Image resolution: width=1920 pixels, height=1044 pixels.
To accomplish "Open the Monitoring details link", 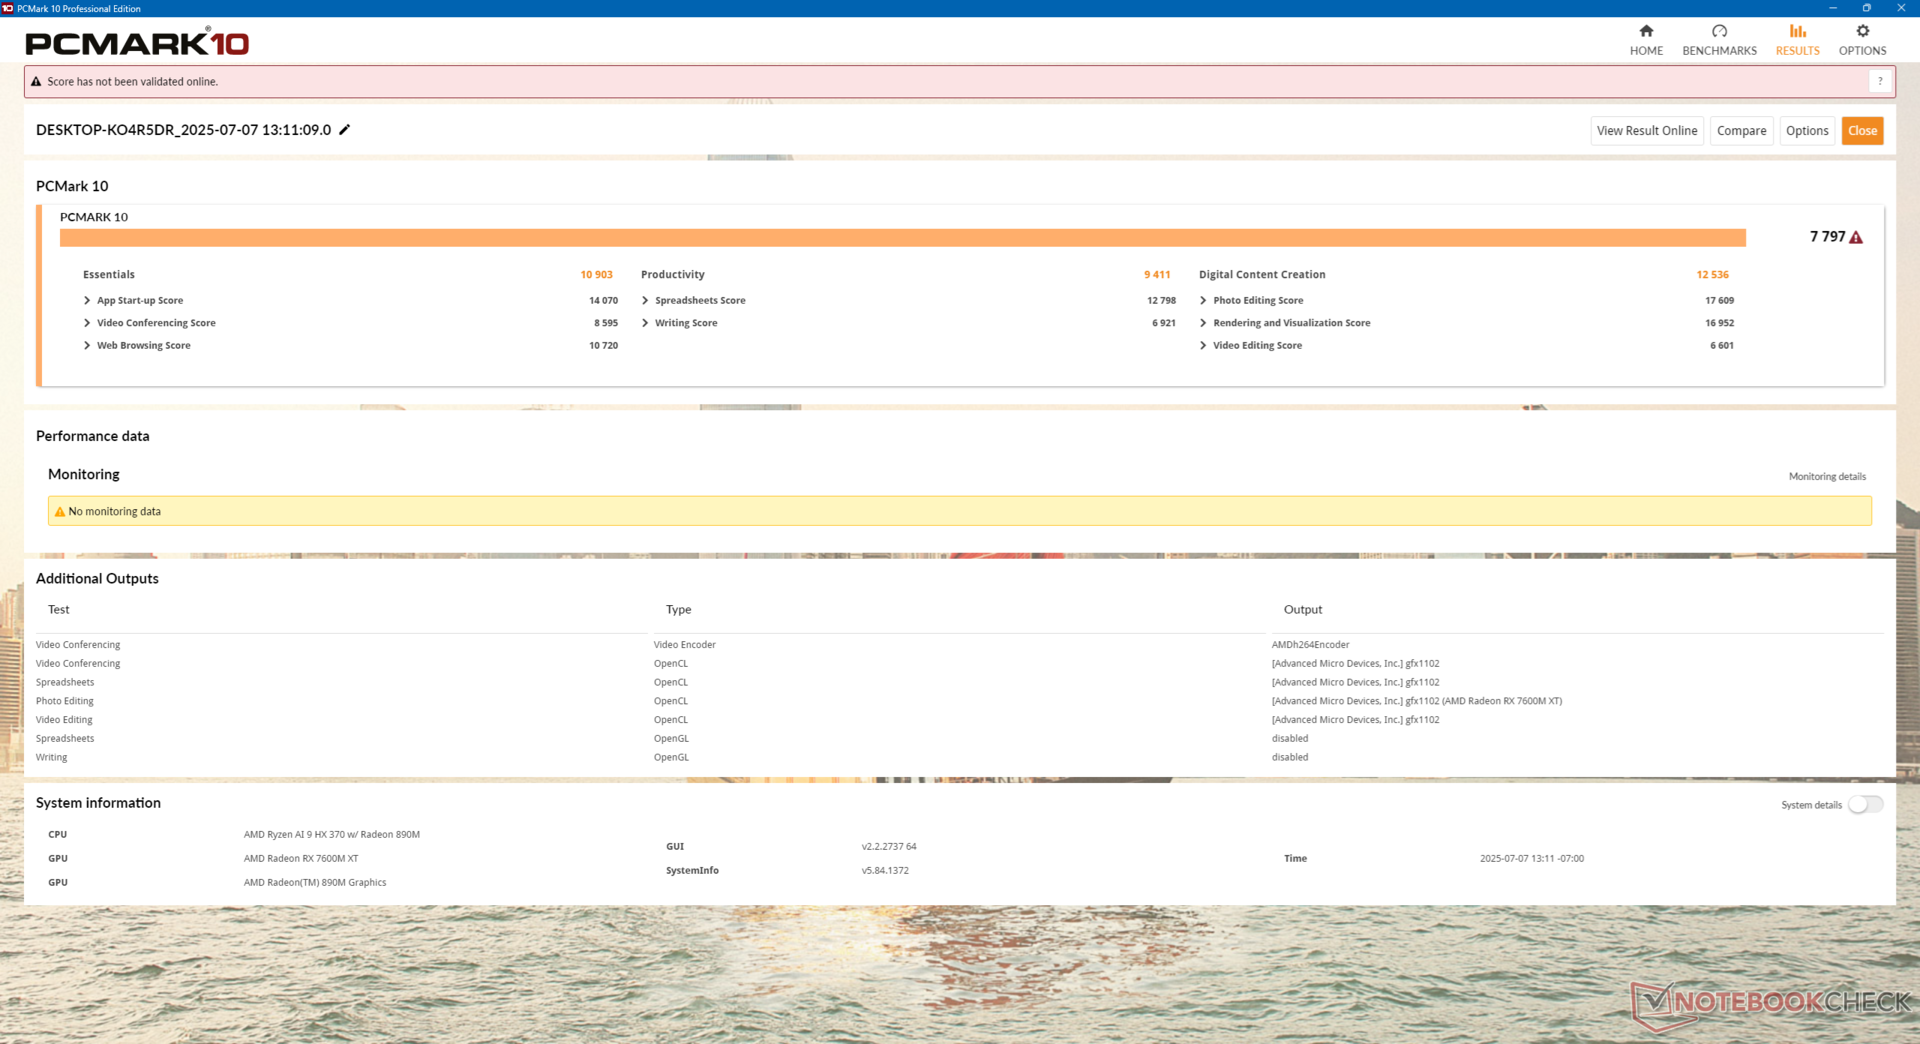I will pos(1826,477).
